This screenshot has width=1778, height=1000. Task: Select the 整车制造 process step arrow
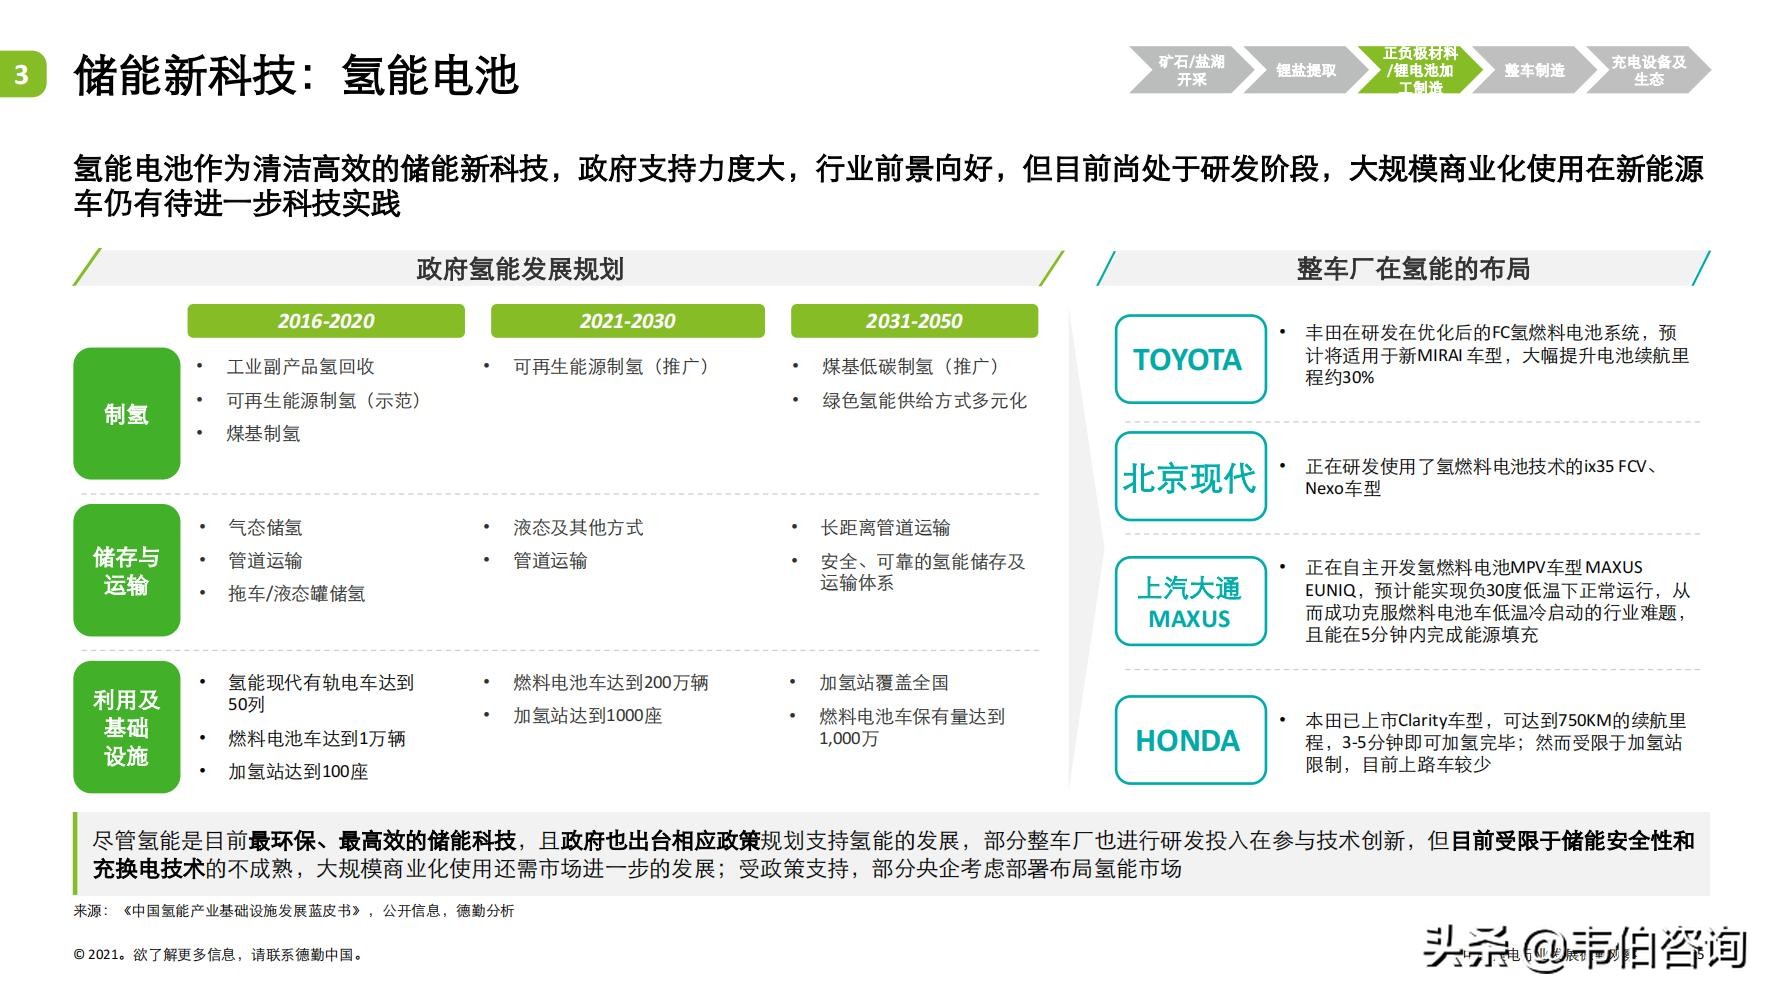coord(1534,70)
